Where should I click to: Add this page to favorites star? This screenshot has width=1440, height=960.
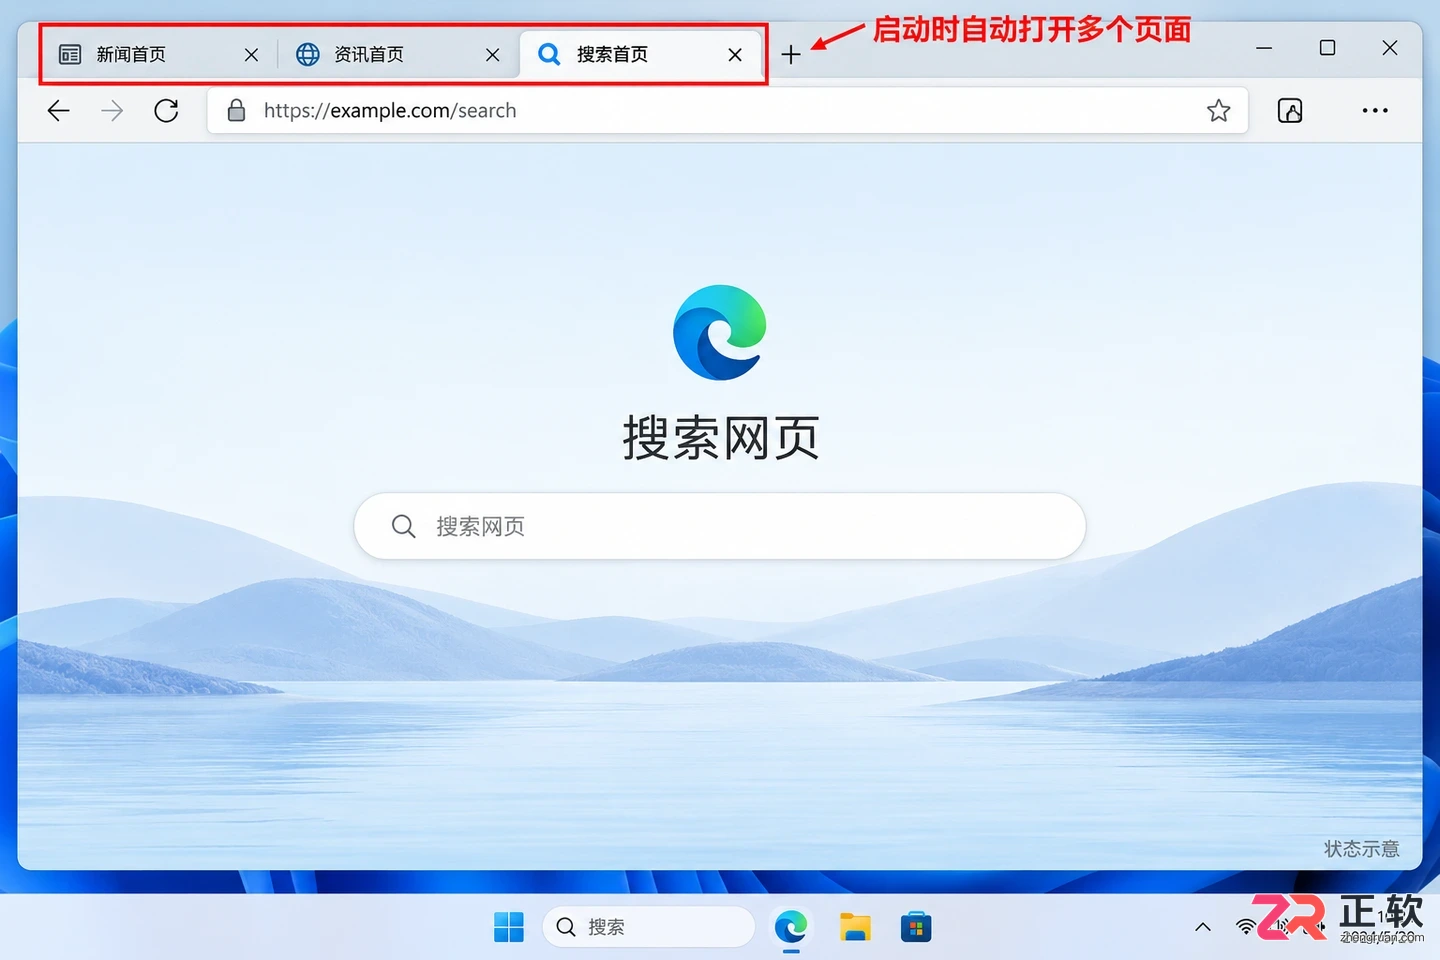(1218, 110)
